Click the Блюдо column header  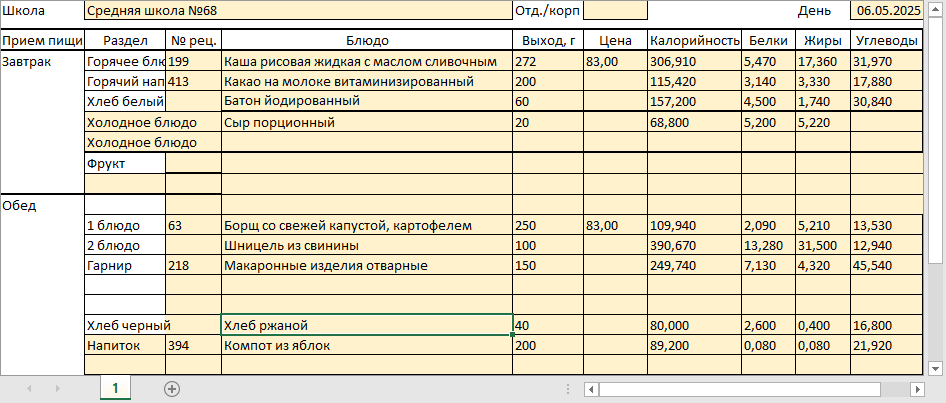[367, 40]
